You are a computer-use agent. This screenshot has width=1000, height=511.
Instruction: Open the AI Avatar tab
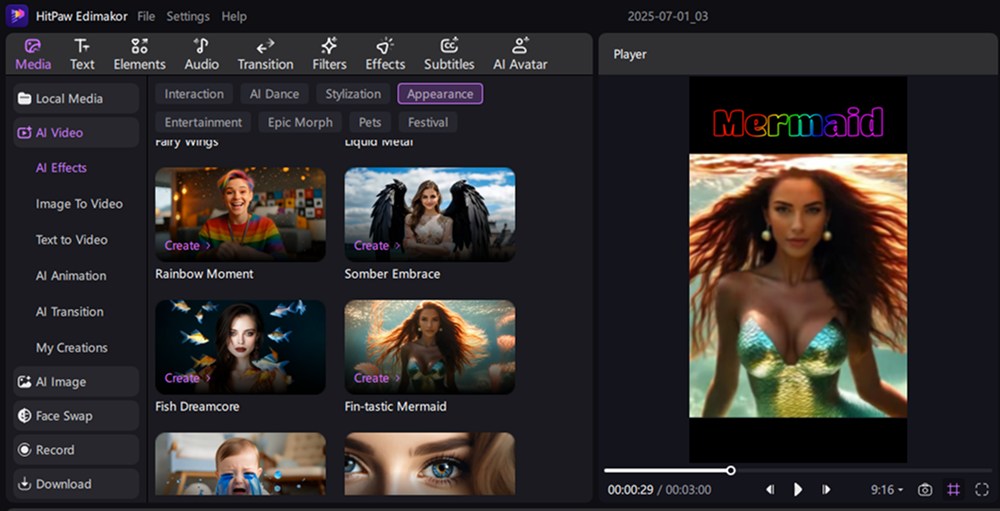pyautogui.click(x=520, y=54)
